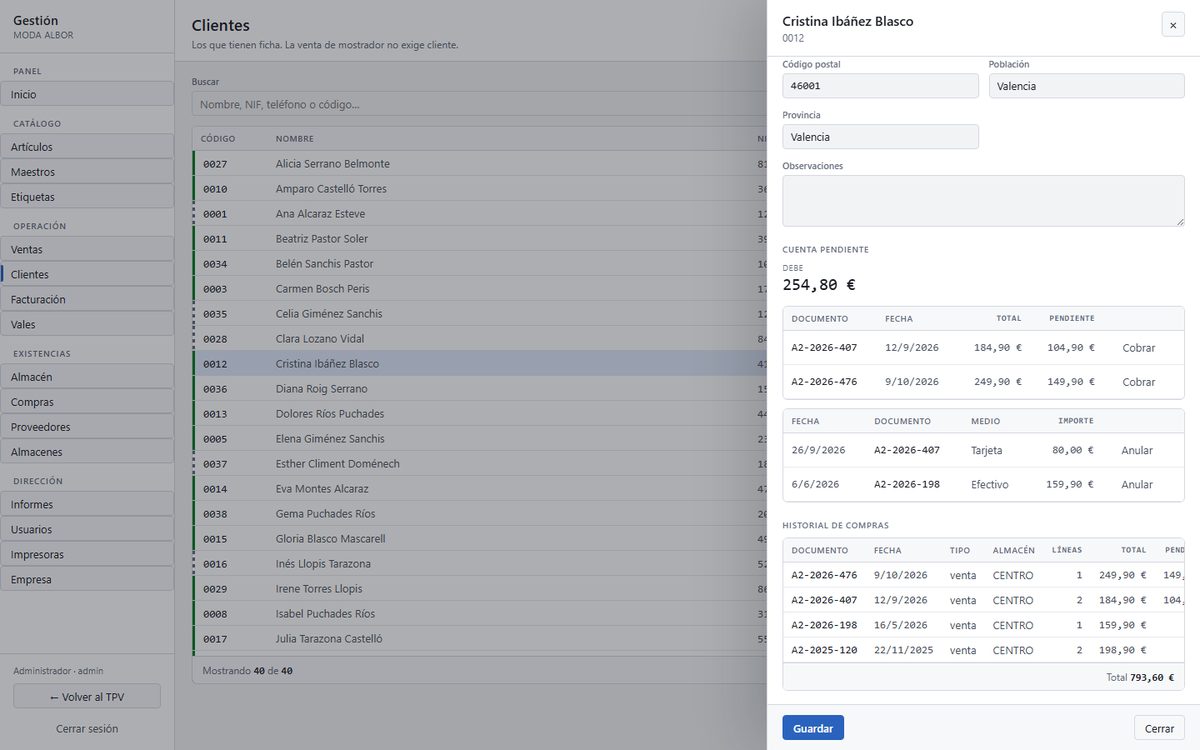Open Impresoras settings
This screenshot has height=750, width=1200.
click(x=88, y=554)
